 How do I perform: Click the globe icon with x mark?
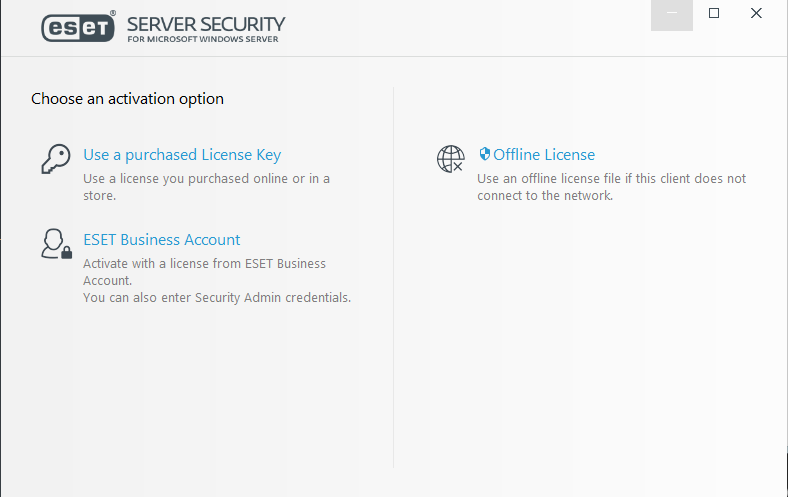(450, 159)
